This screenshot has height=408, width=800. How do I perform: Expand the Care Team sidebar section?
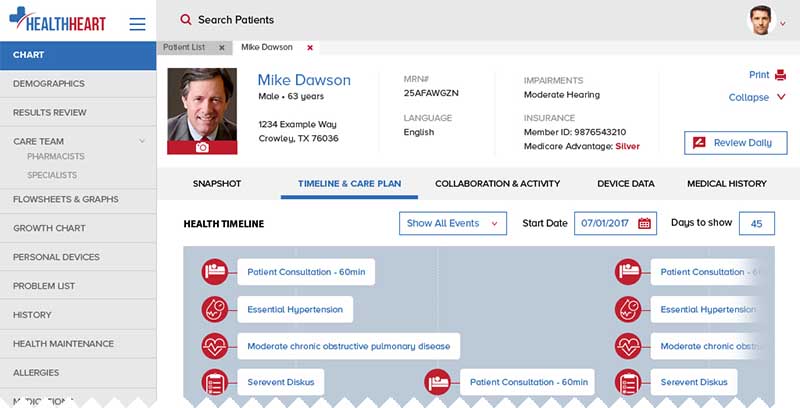142,141
